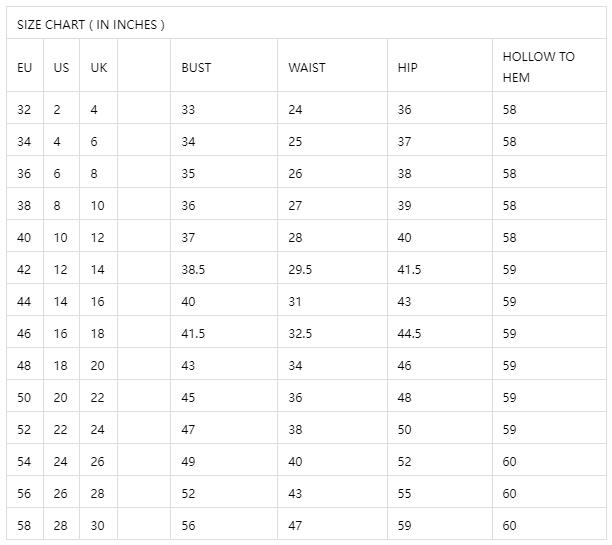The image size is (612, 545).
Task: Select bust value 56 in last row
Action: pyautogui.click(x=188, y=525)
